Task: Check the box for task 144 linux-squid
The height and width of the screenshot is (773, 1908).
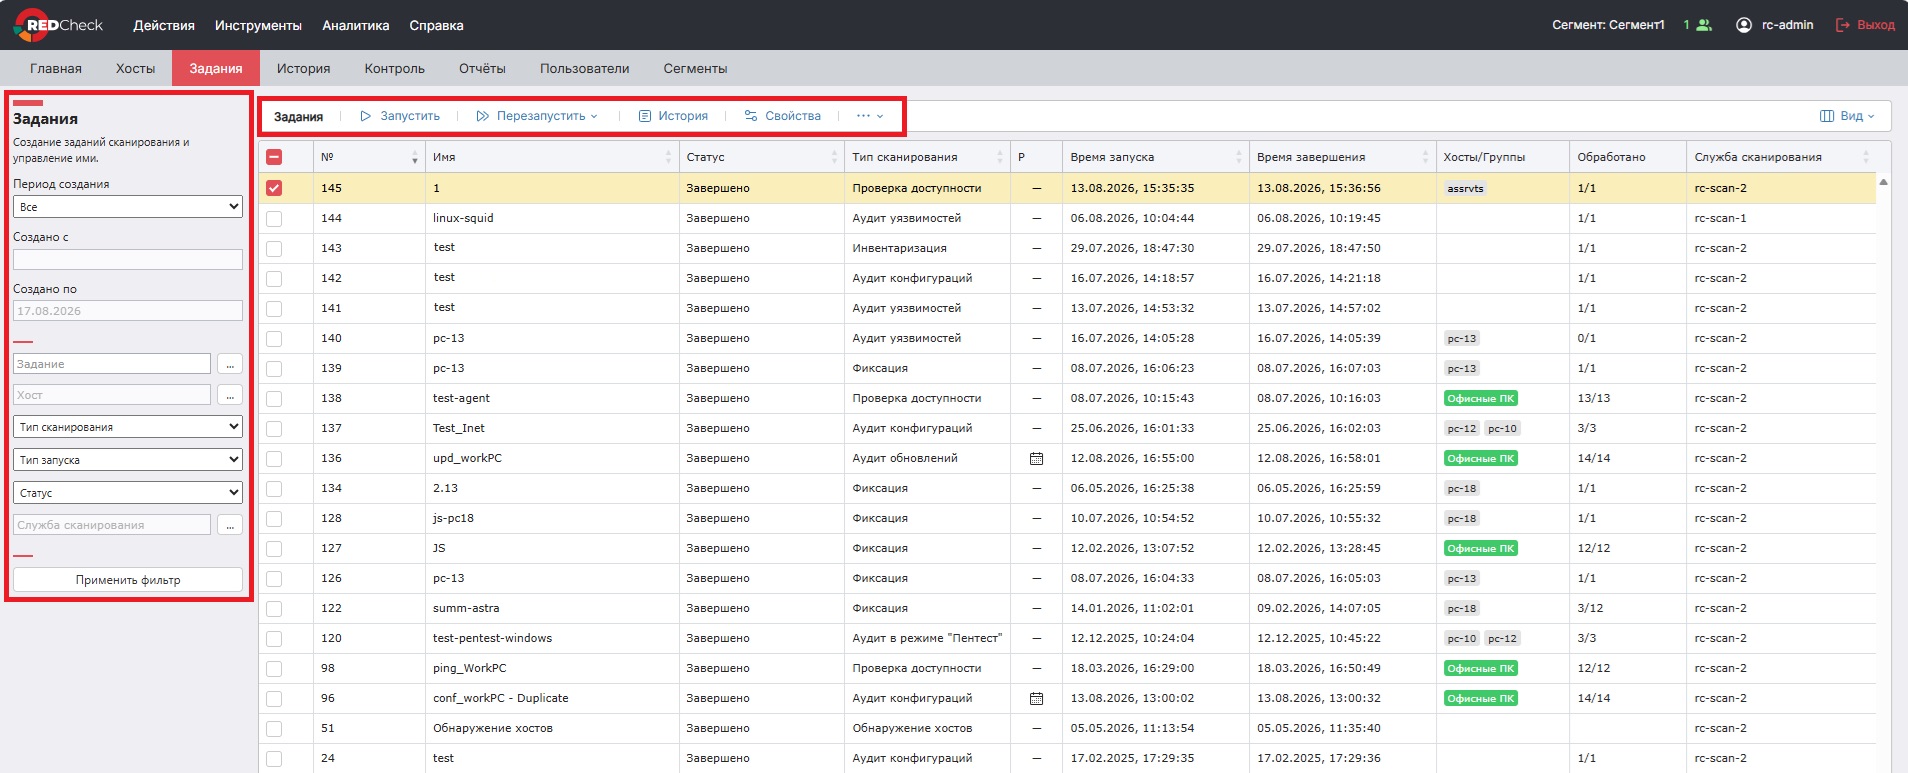Action: (x=274, y=218)
